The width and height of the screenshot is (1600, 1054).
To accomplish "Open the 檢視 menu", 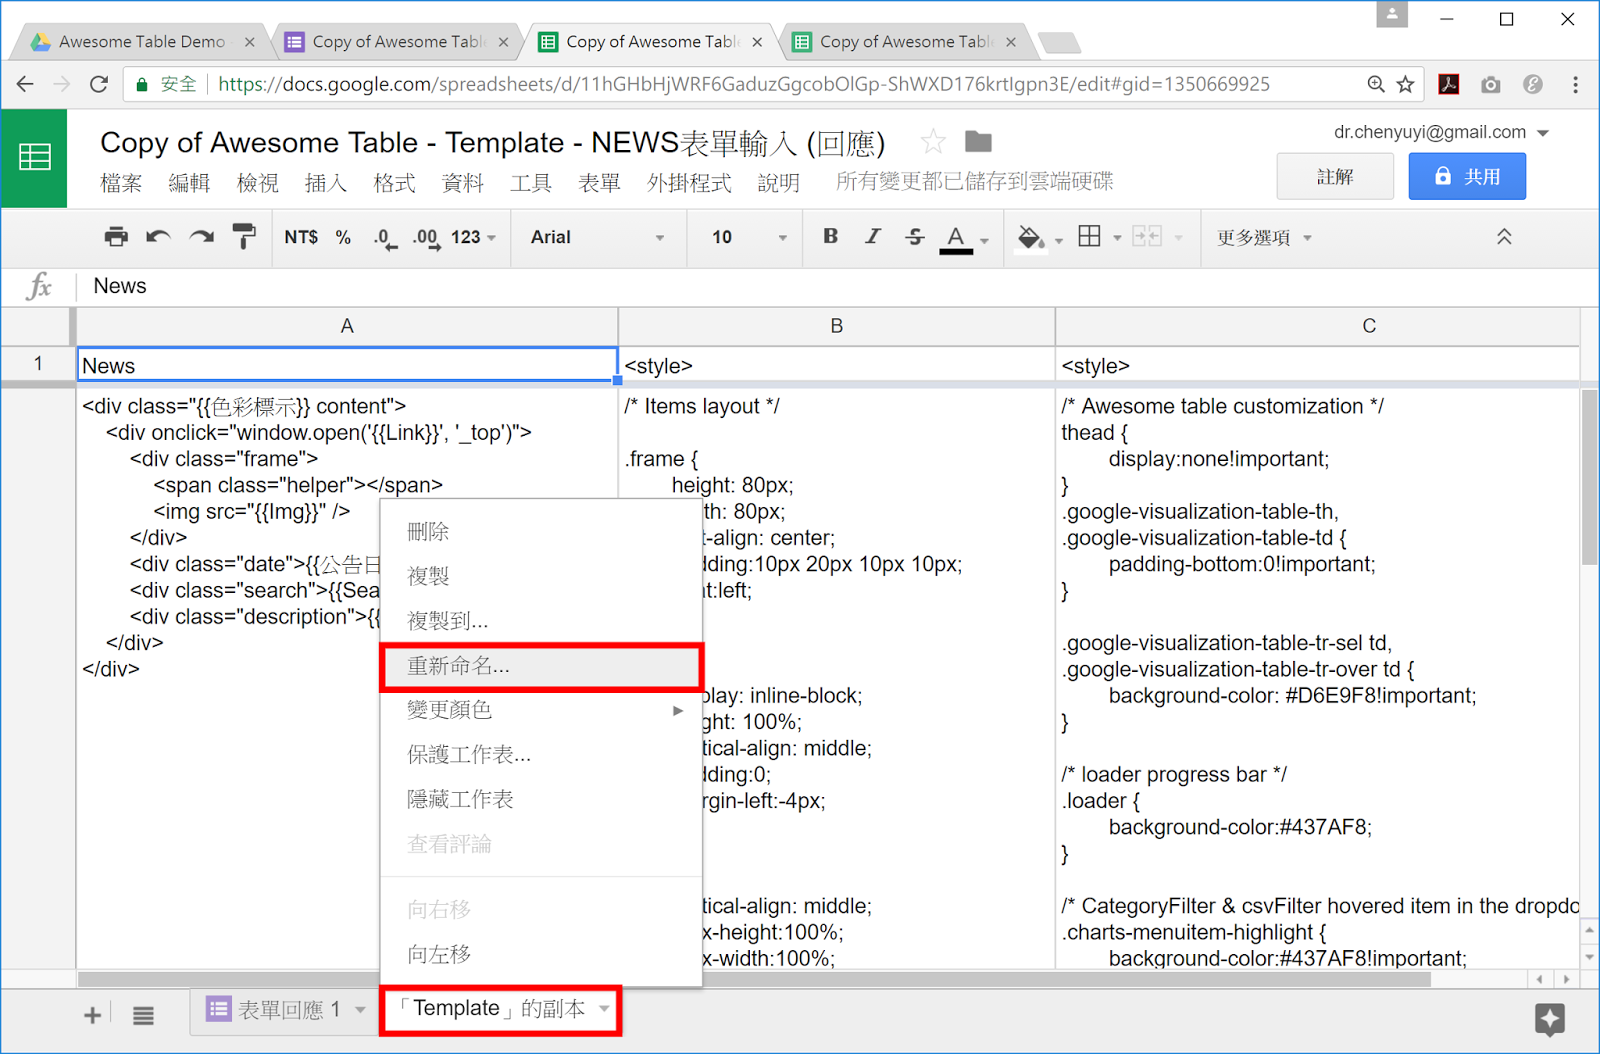I will pyautogui.click(x=257, y=183).
